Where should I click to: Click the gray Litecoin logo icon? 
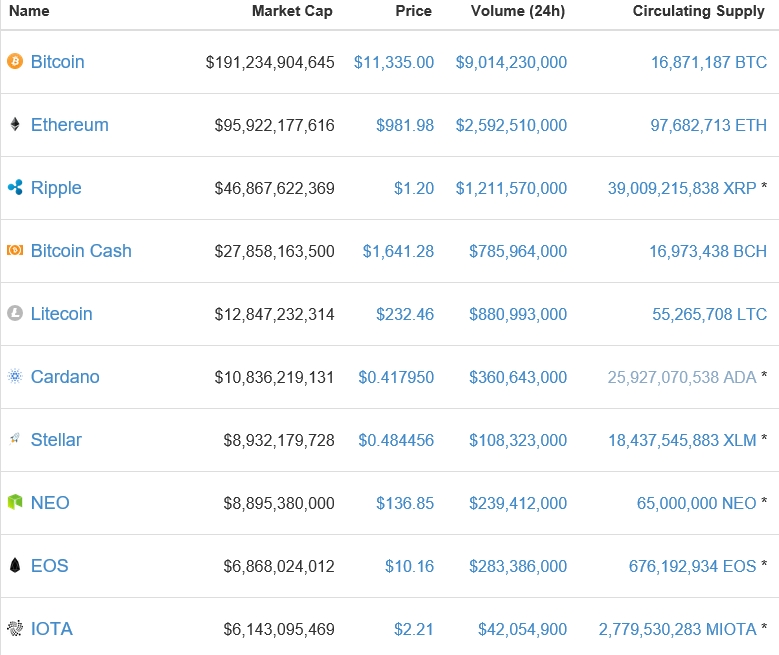(15, 314)
